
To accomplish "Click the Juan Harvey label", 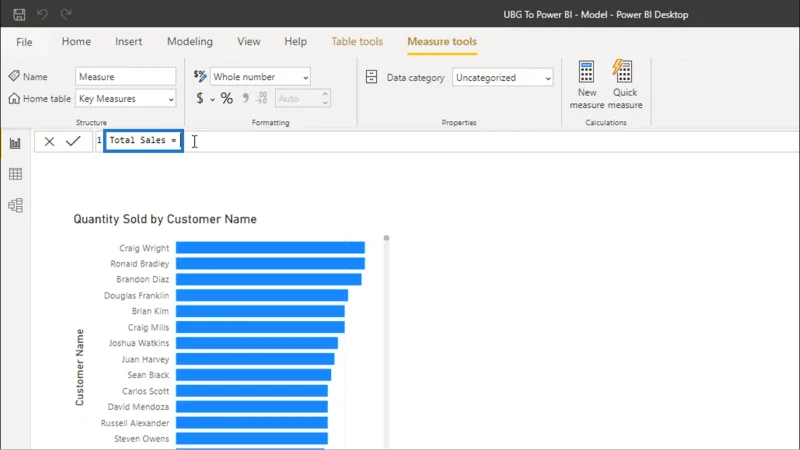I will tap(145, 359).
